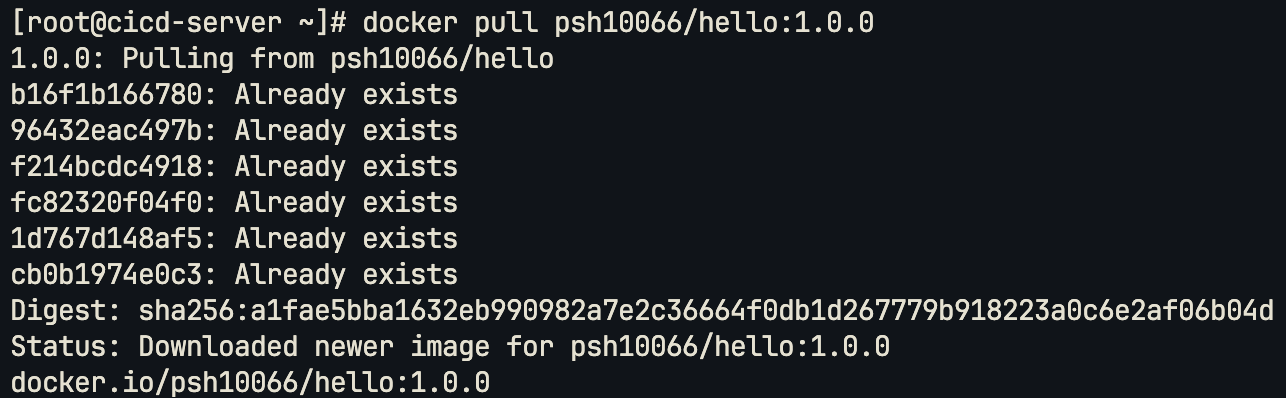This screenshot has height=398, width=1286.
Task: Click 'Already exists' beside cb0b1974e0c3
Action: coord(346,276)
